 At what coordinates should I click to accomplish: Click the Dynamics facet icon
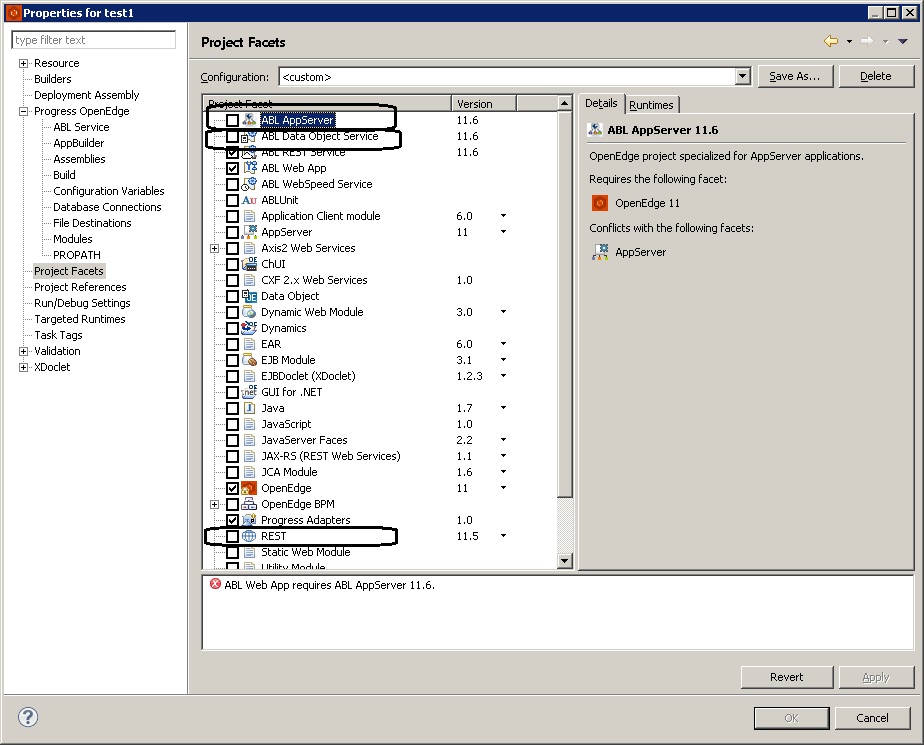(249, 328)
